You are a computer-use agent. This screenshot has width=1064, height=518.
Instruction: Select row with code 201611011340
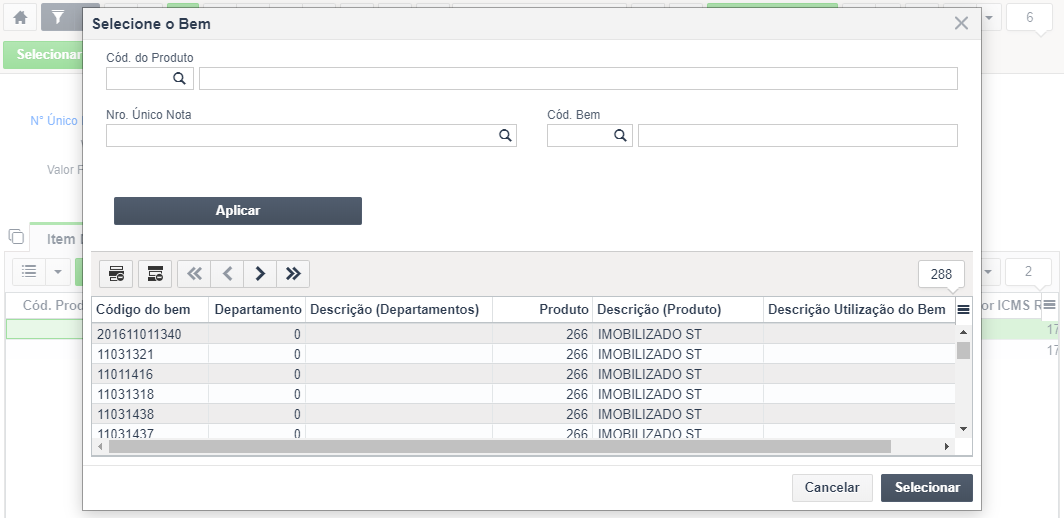[523, 334]
